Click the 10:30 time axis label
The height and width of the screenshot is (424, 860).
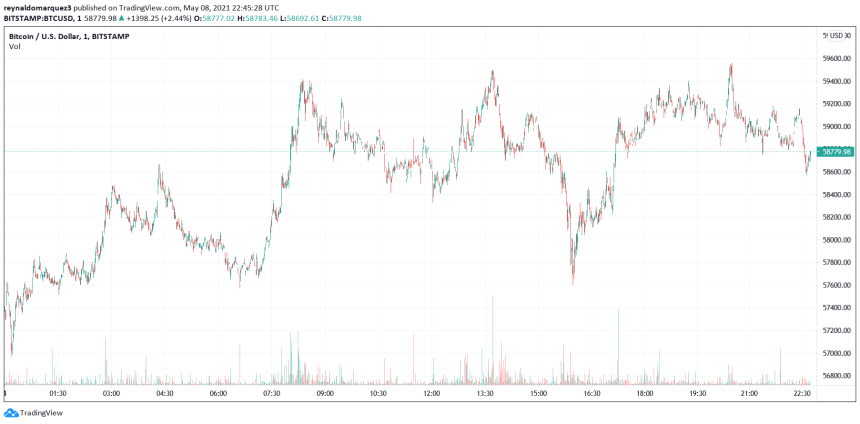[377, 393]
